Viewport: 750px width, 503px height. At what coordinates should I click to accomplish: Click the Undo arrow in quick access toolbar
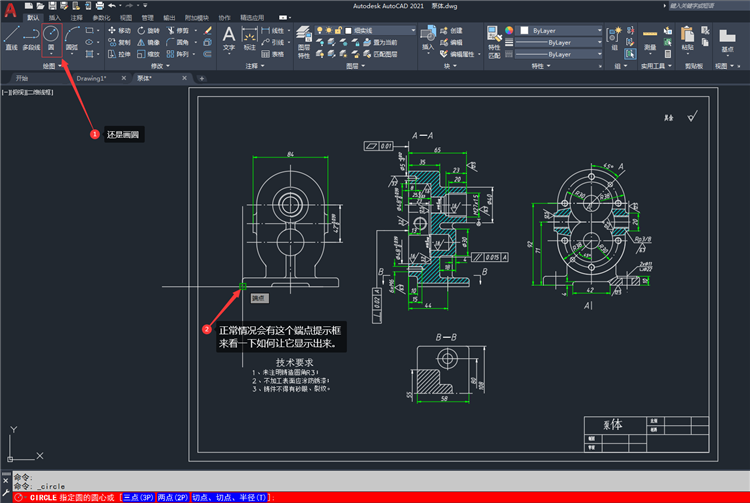click(112, 6)
